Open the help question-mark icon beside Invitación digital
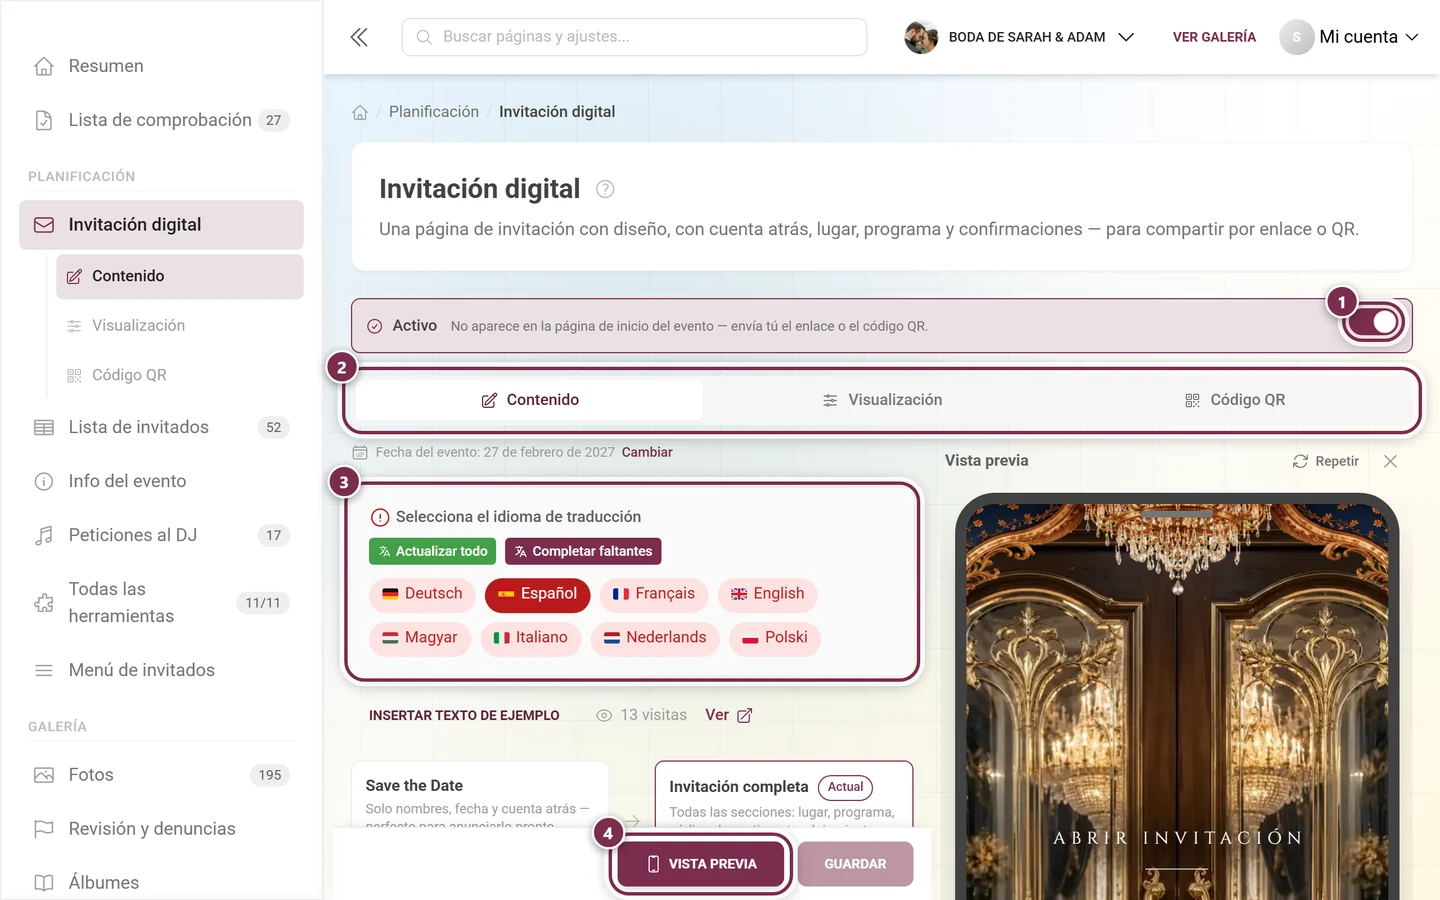This screenshot has width=1440, height=900. tap(605, 189)
